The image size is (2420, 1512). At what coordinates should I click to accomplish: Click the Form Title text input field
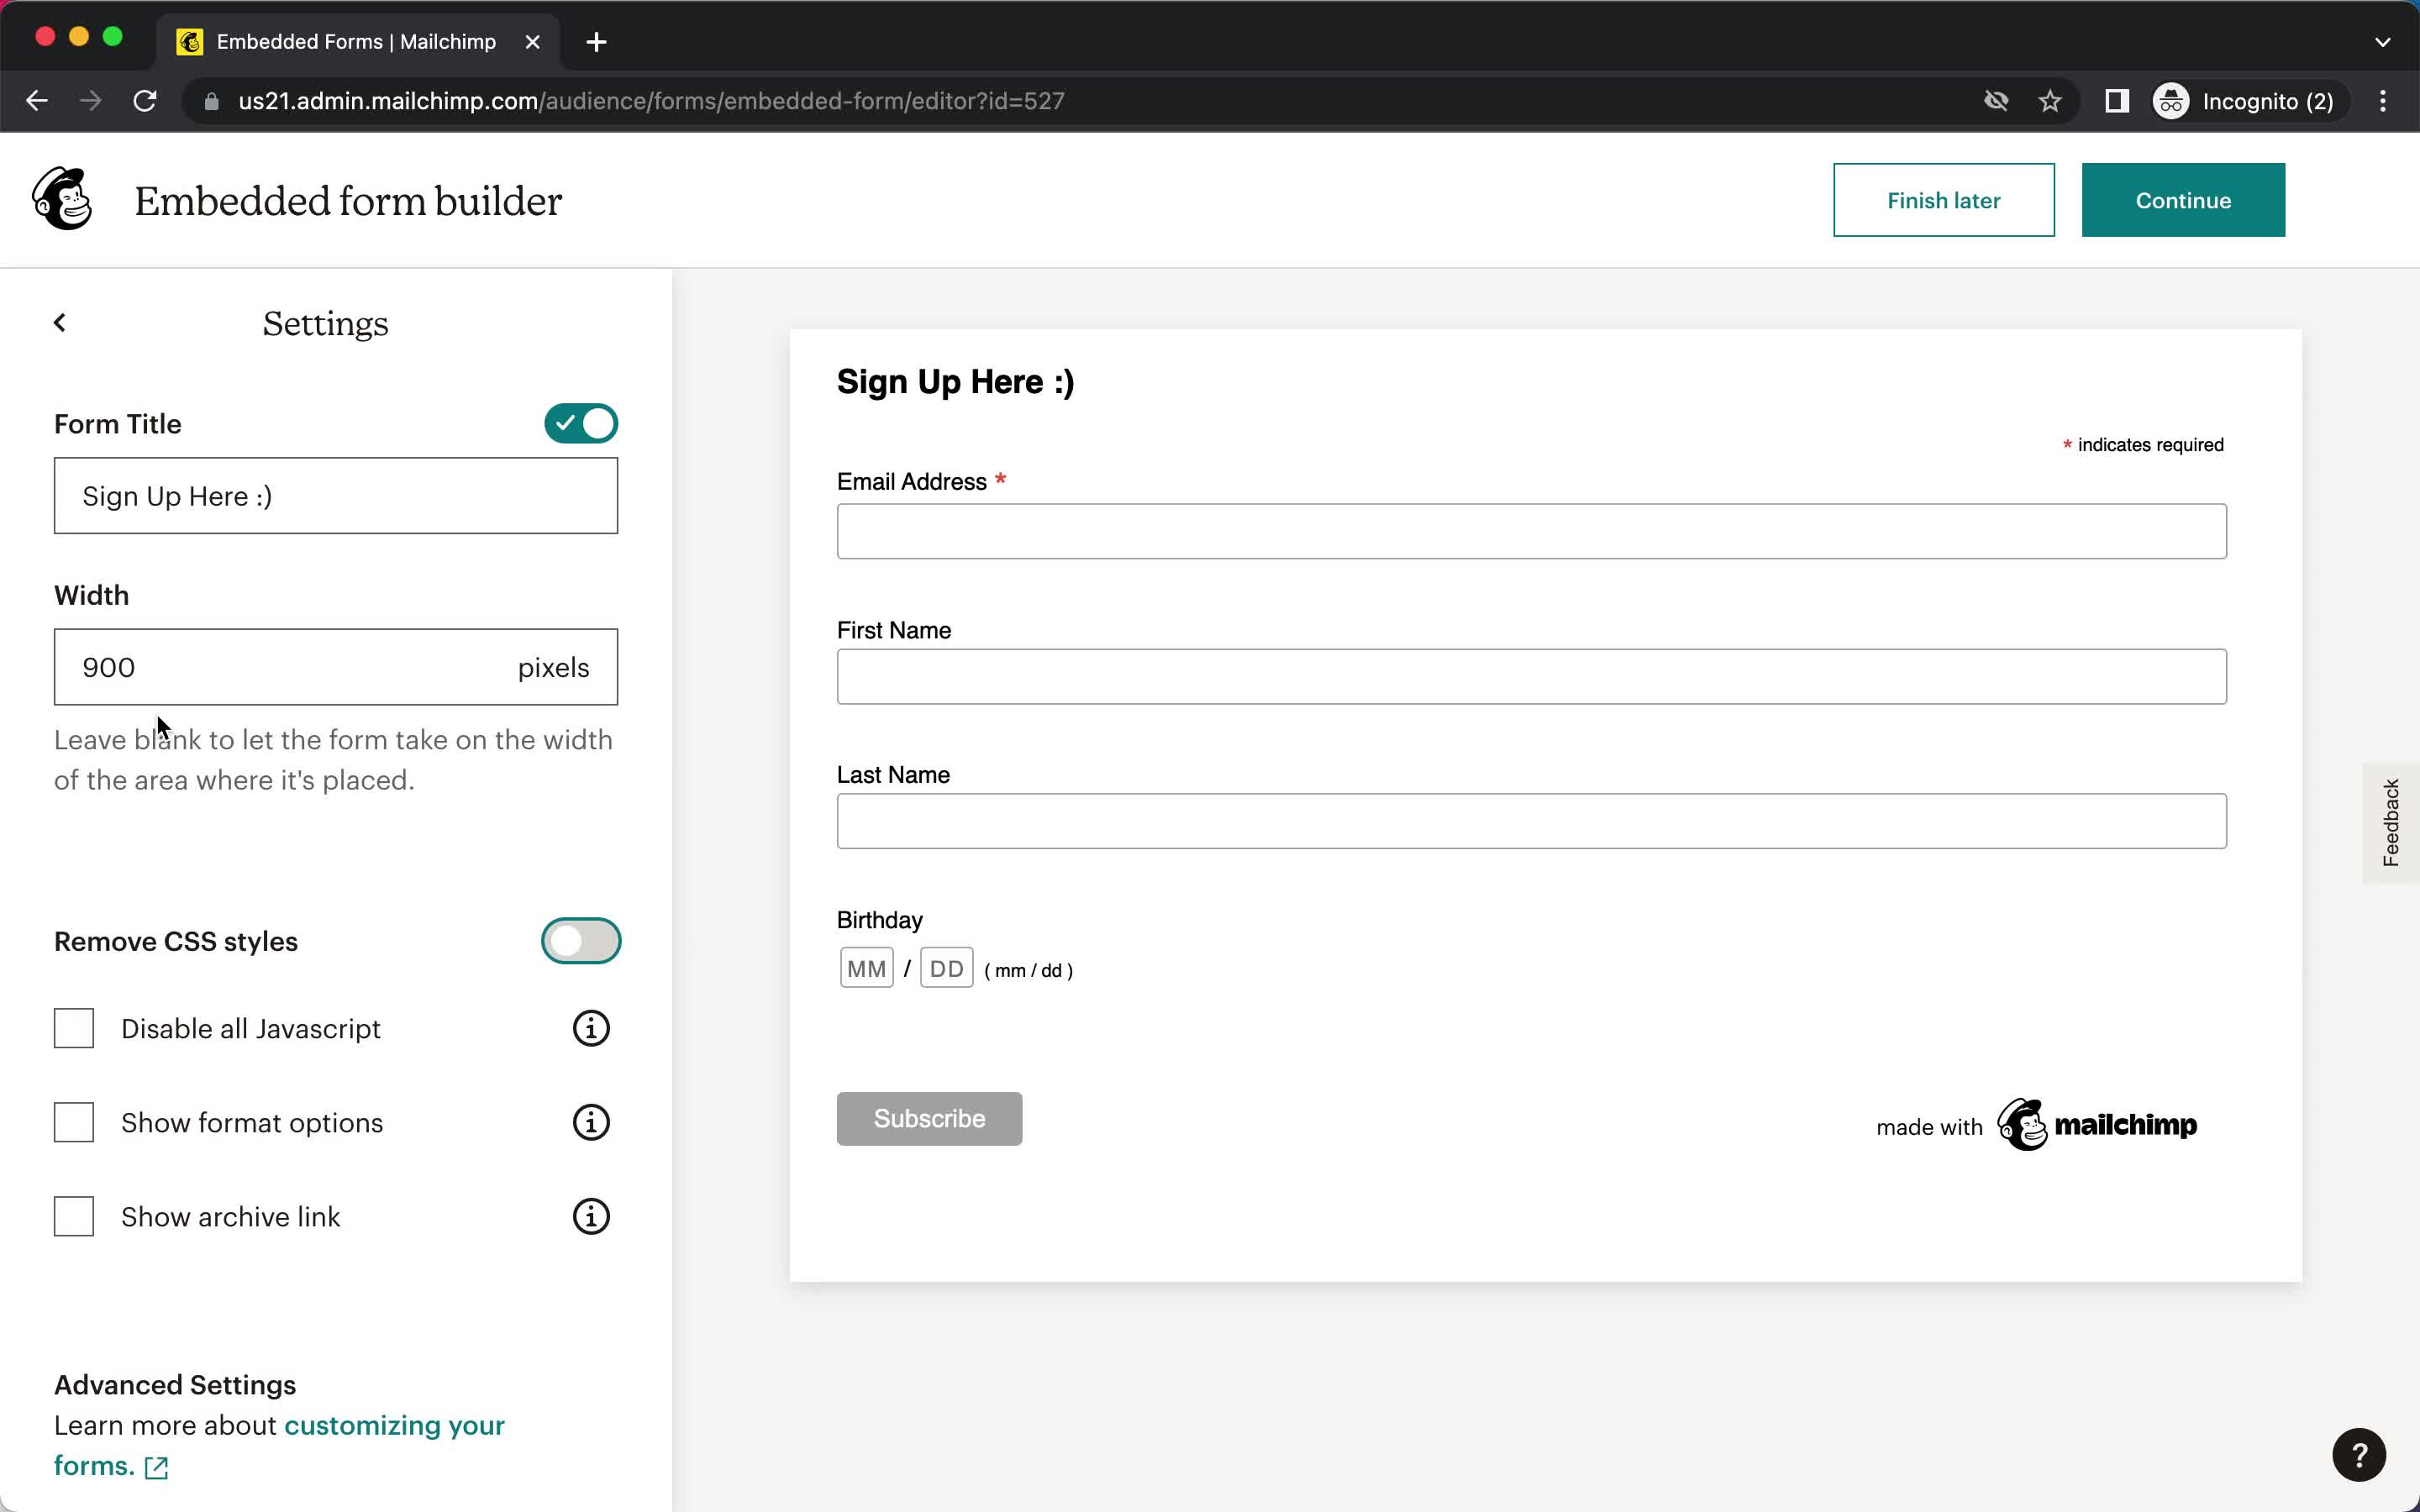[x=334, y=495]
